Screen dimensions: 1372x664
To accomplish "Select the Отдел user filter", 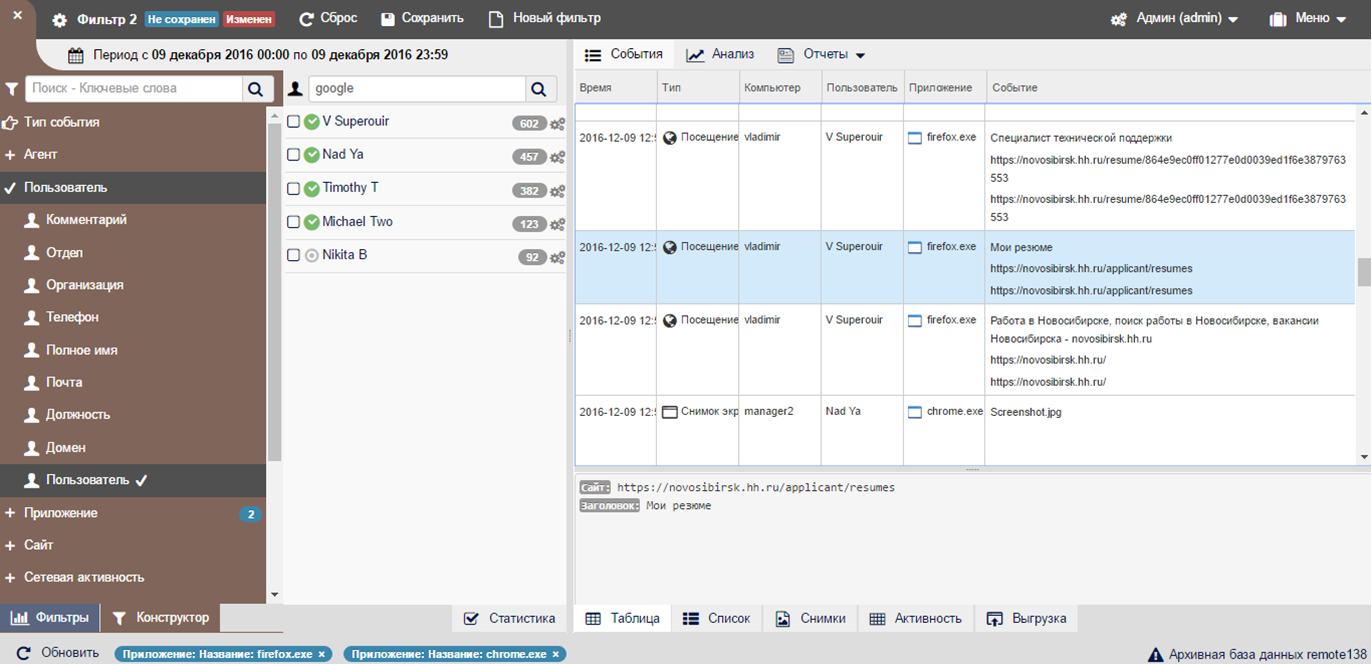I will point(133,253).
